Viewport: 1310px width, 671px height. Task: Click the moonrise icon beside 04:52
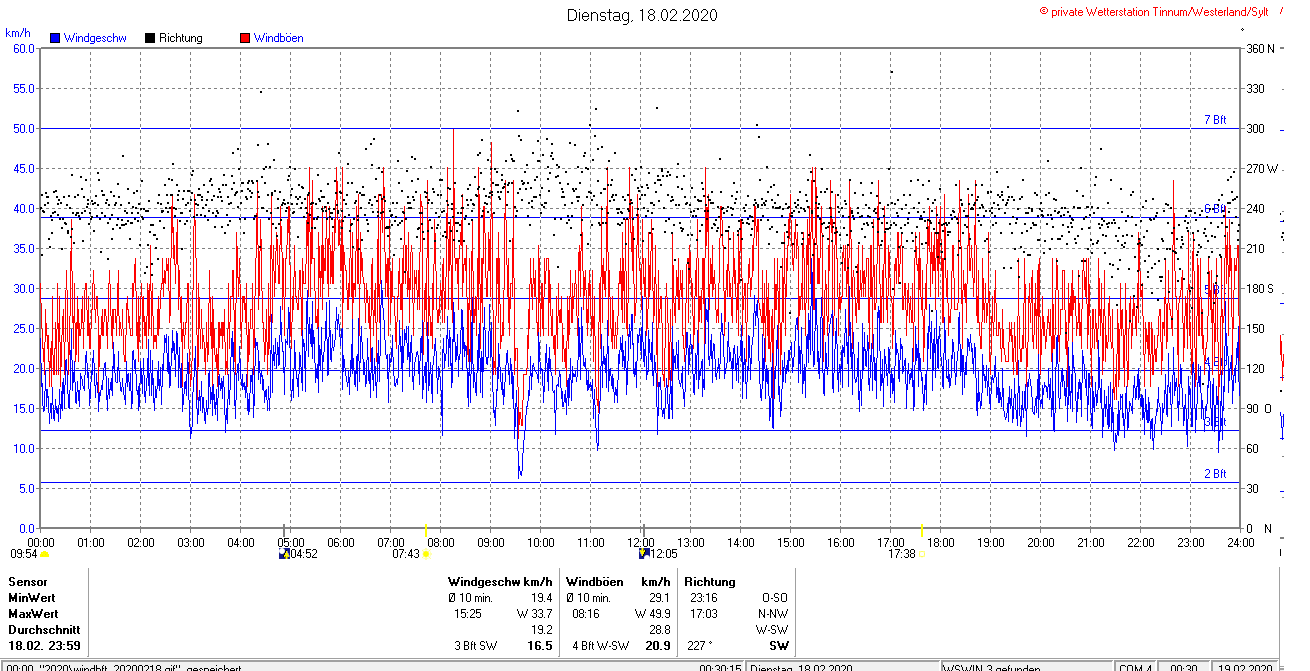(284, 553)
